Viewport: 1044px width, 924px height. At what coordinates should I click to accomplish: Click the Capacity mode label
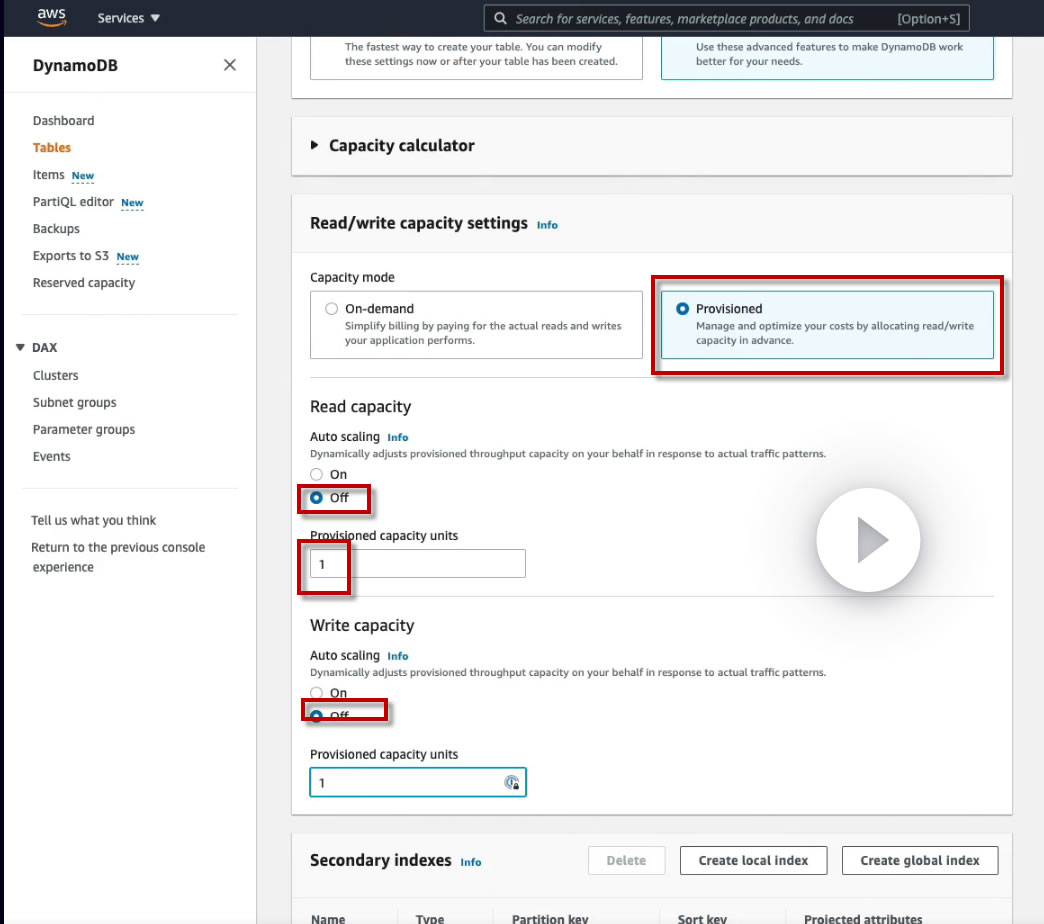352,277
